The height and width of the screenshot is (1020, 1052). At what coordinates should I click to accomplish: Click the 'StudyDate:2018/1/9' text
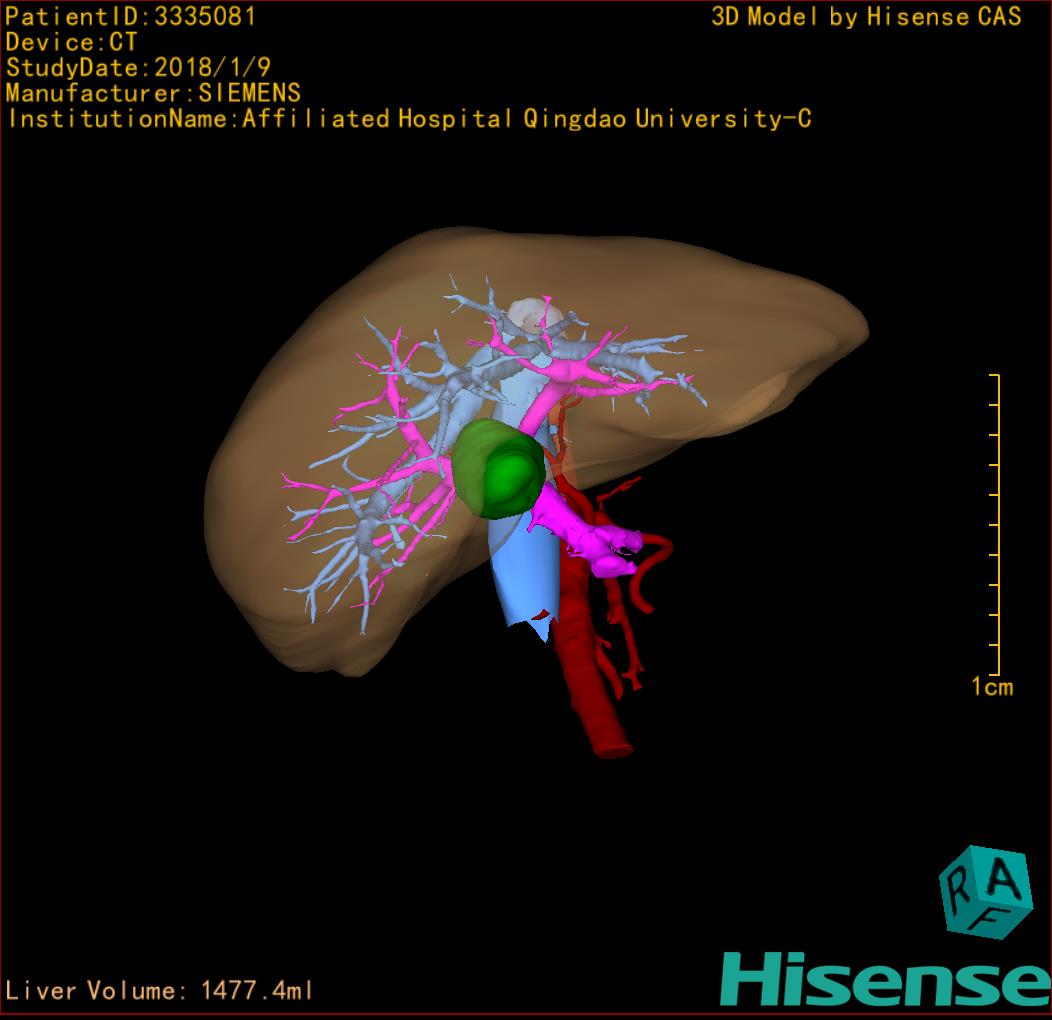138,67
